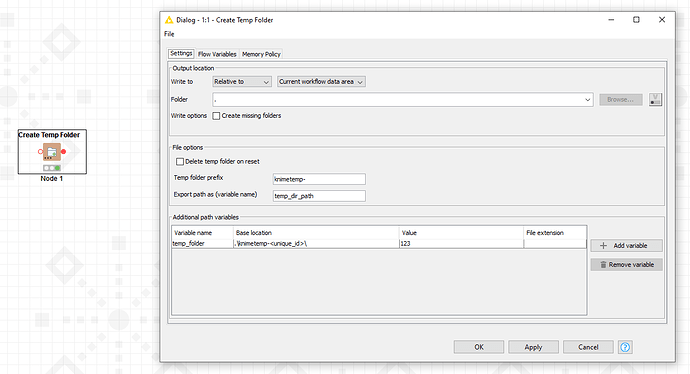The image size is (690, 374).
Task: Click the node's red output port
Action: (x=63, y=152)
